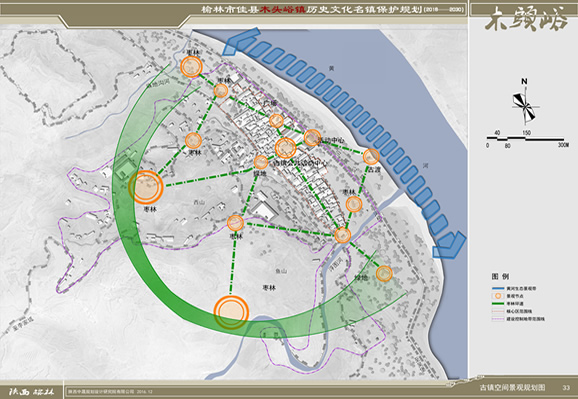The width and height of the screenshot is (578, 399).
Task: Select the large orange node above 枣林 at west
Action: coord(146,187)
